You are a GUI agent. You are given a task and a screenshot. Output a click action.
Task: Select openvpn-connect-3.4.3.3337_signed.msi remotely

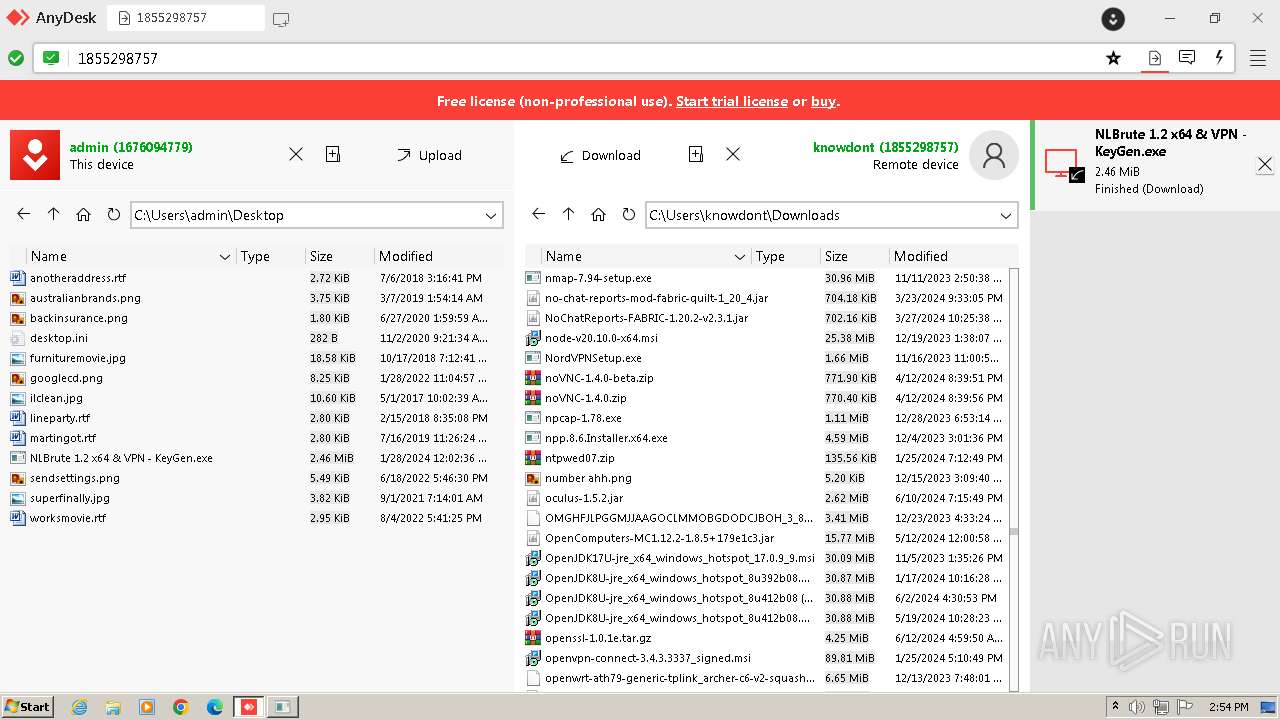tap(648, 658)
